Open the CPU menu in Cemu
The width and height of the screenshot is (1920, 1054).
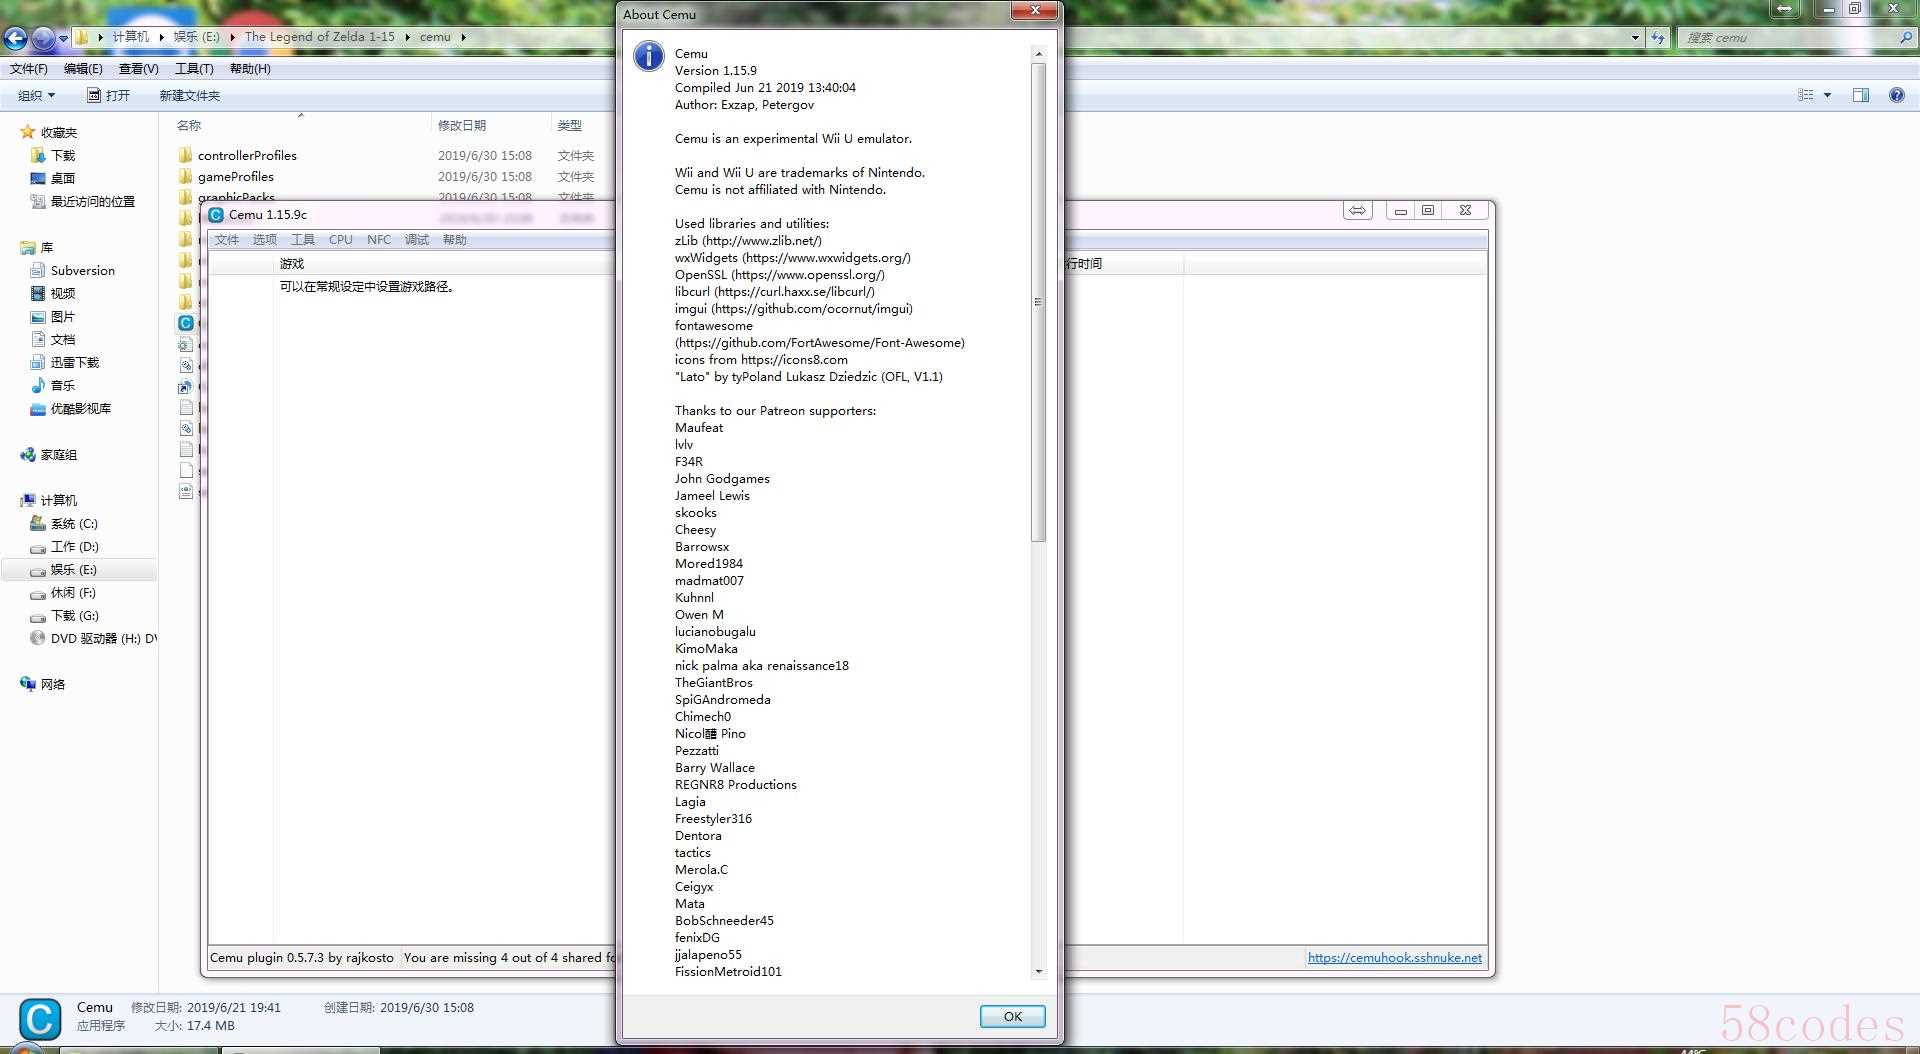coord(340,240)
